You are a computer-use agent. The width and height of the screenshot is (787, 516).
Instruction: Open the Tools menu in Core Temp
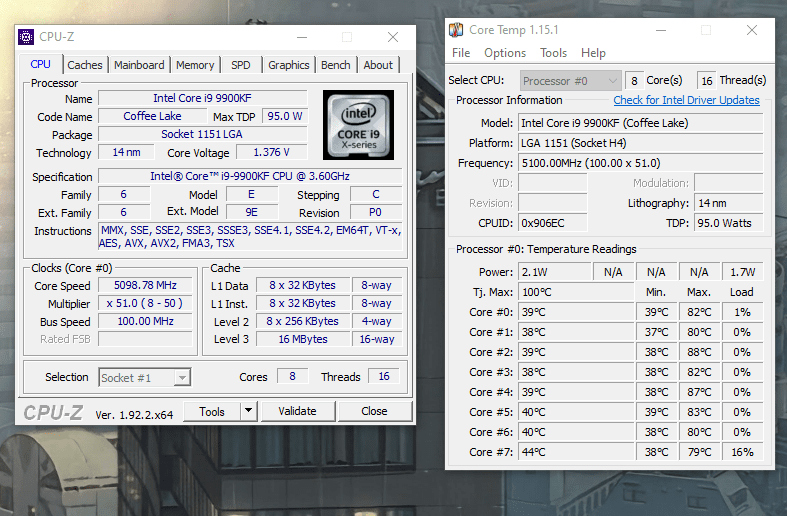click(x=553, y=53)
